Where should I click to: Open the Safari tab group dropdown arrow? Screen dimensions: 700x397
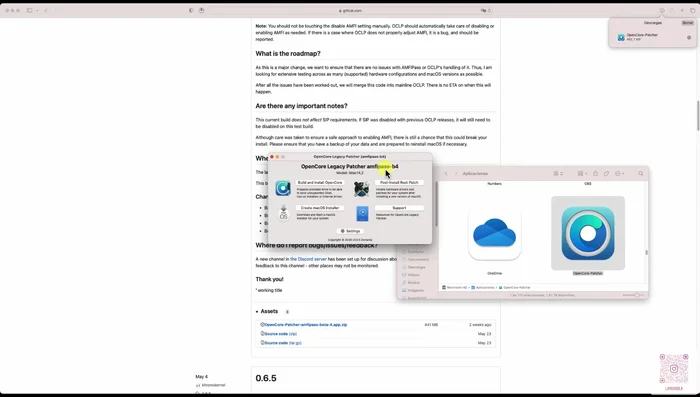pos(37,10)
